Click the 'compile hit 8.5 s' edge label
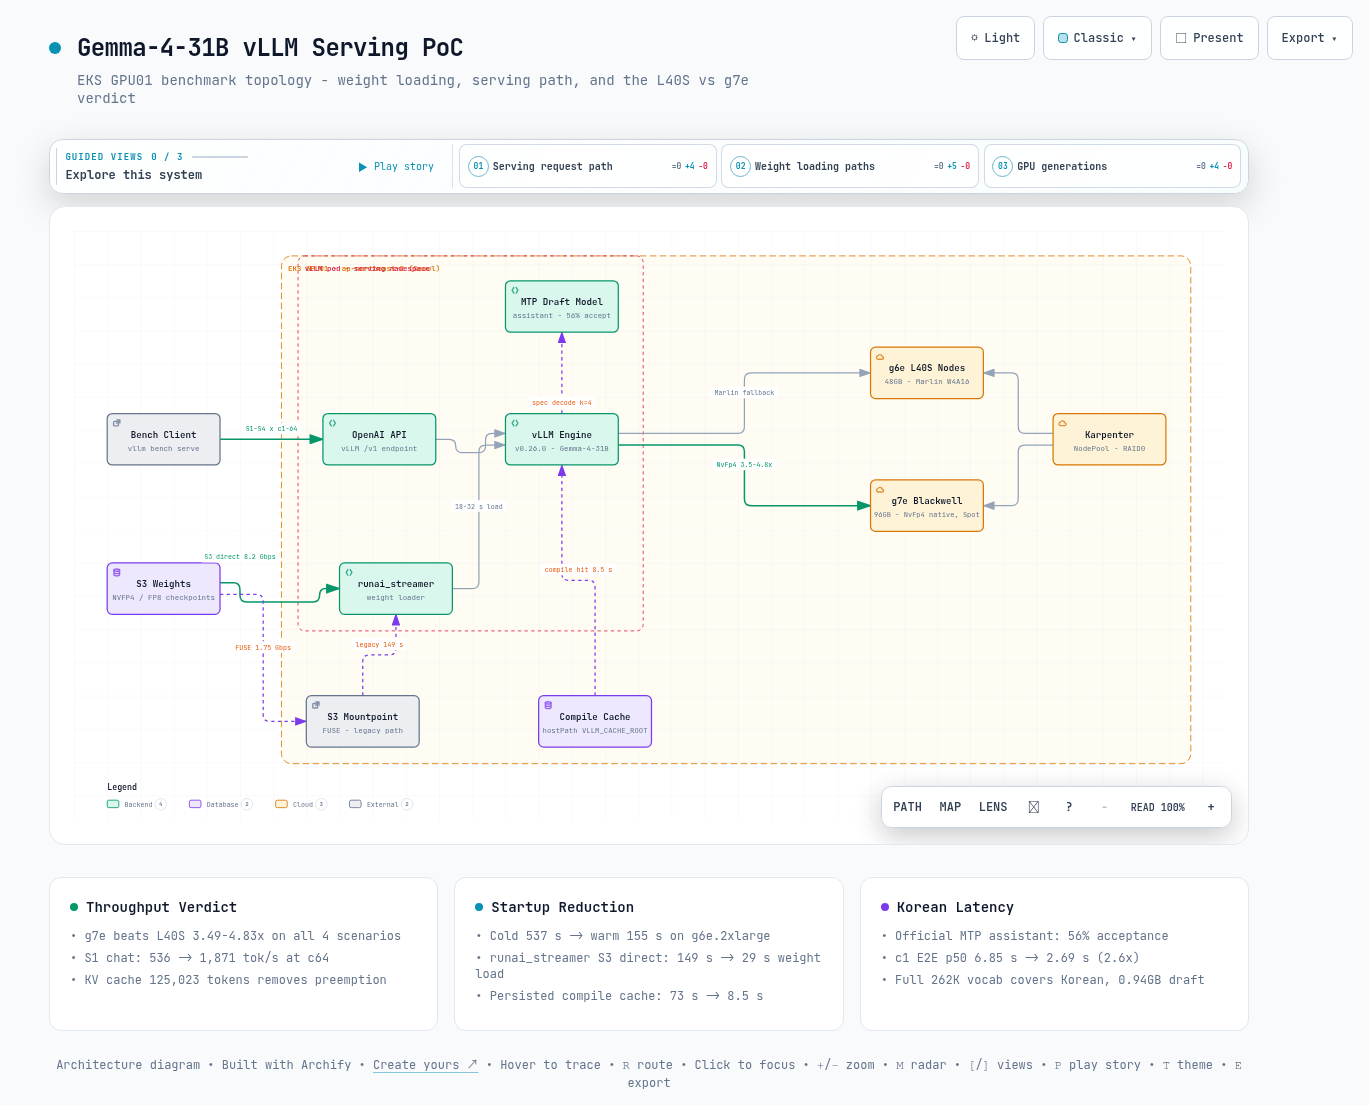This screenshot has height=1105, width=1369. point(578,570)
